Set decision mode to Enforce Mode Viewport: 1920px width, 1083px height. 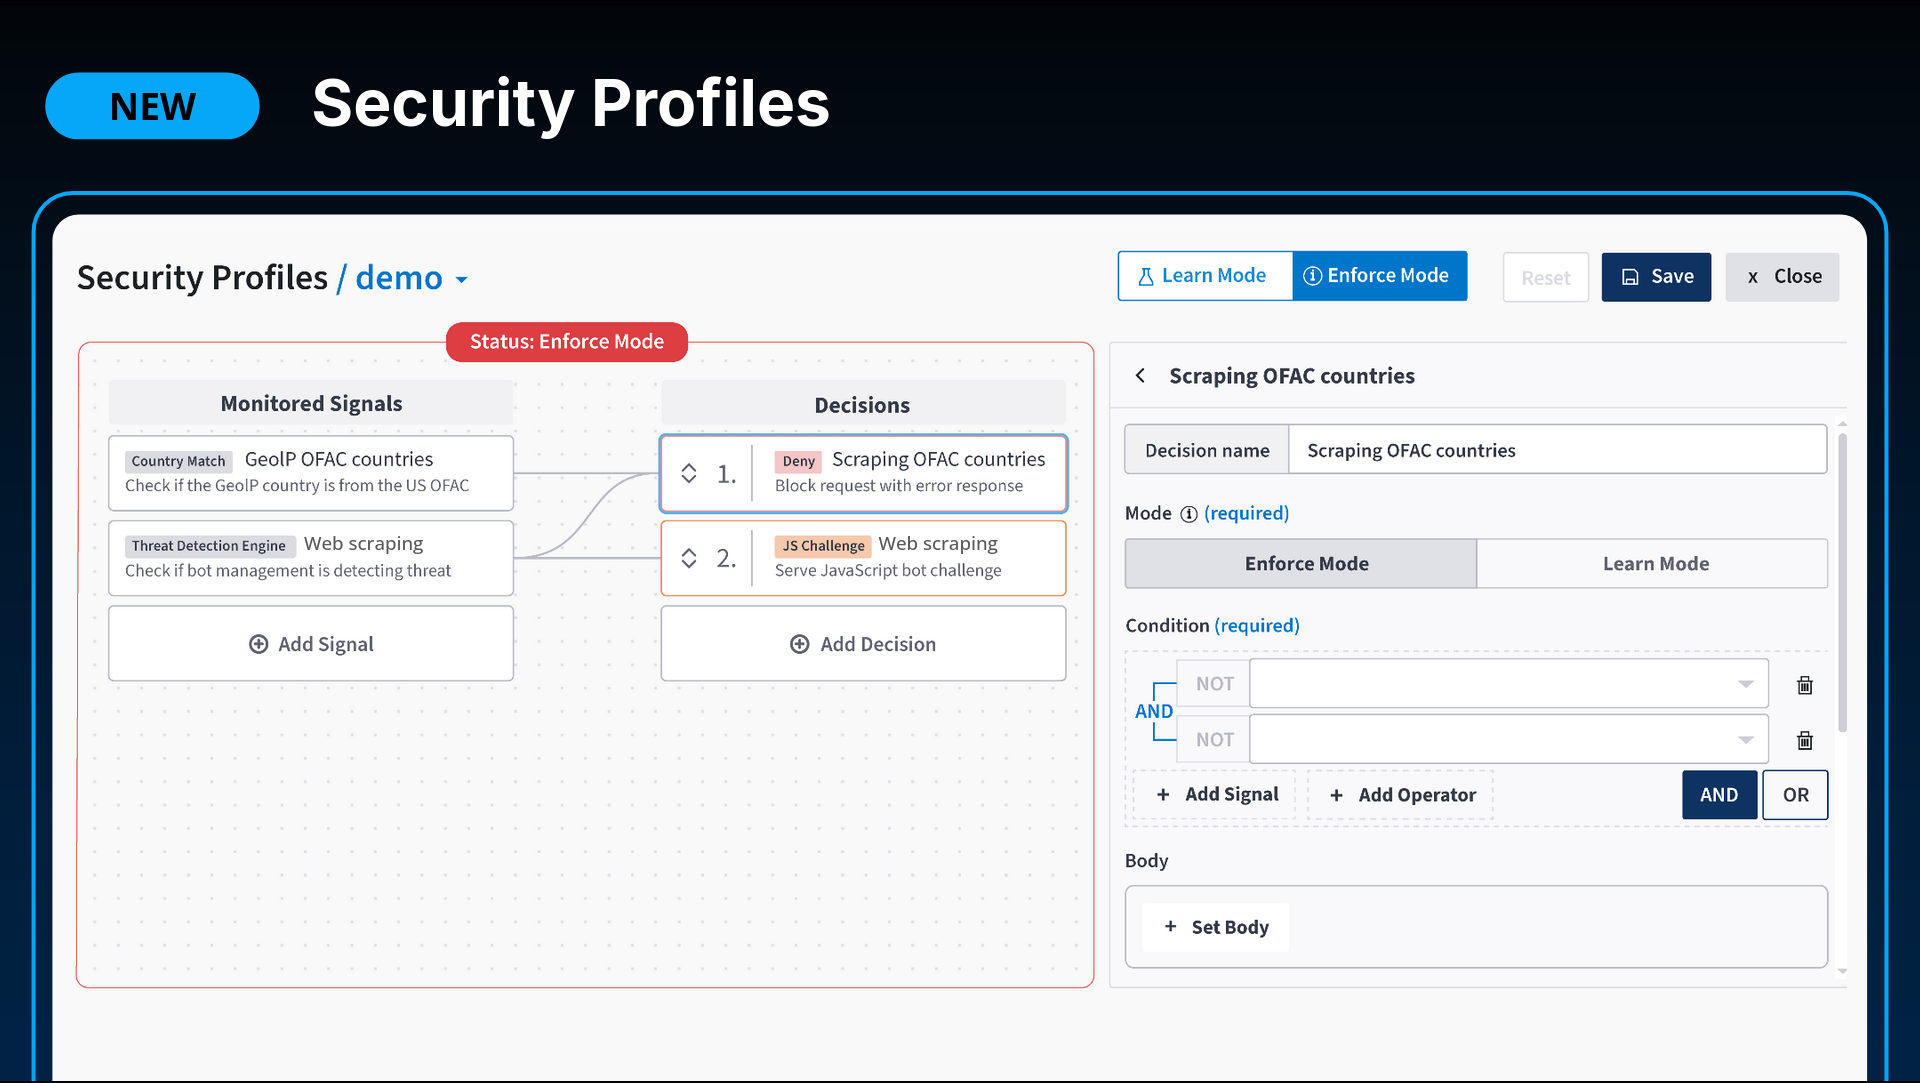click(1301, 564)
